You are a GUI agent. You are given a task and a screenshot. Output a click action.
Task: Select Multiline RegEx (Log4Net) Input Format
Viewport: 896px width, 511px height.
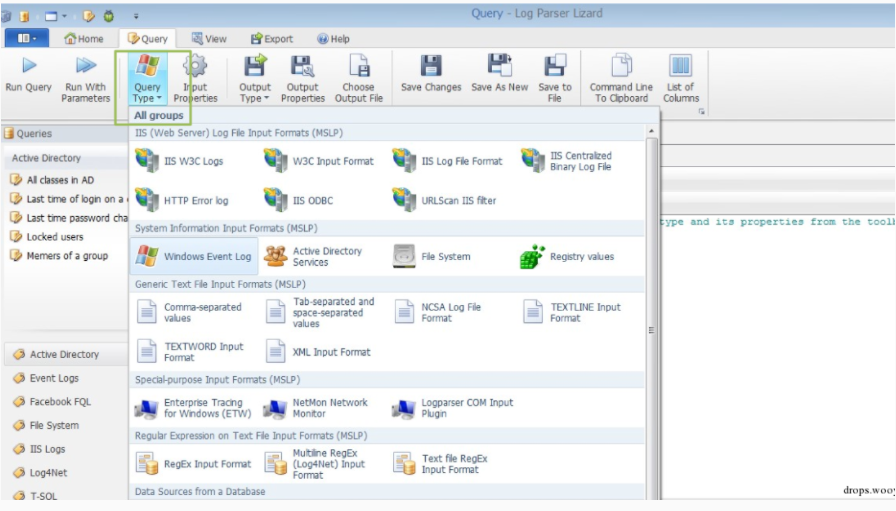(322, 464)
